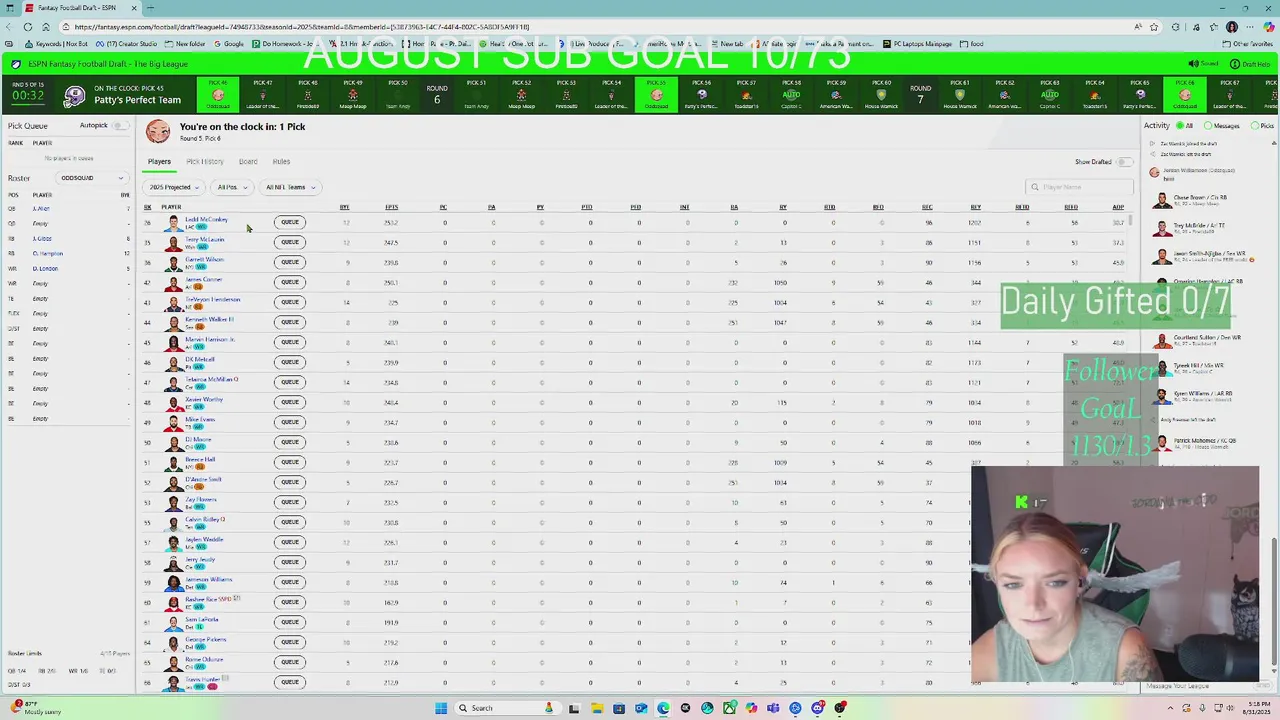Click the browser address bar URL
Screen dimensions: 1280x720
click(x=300, y=27)
